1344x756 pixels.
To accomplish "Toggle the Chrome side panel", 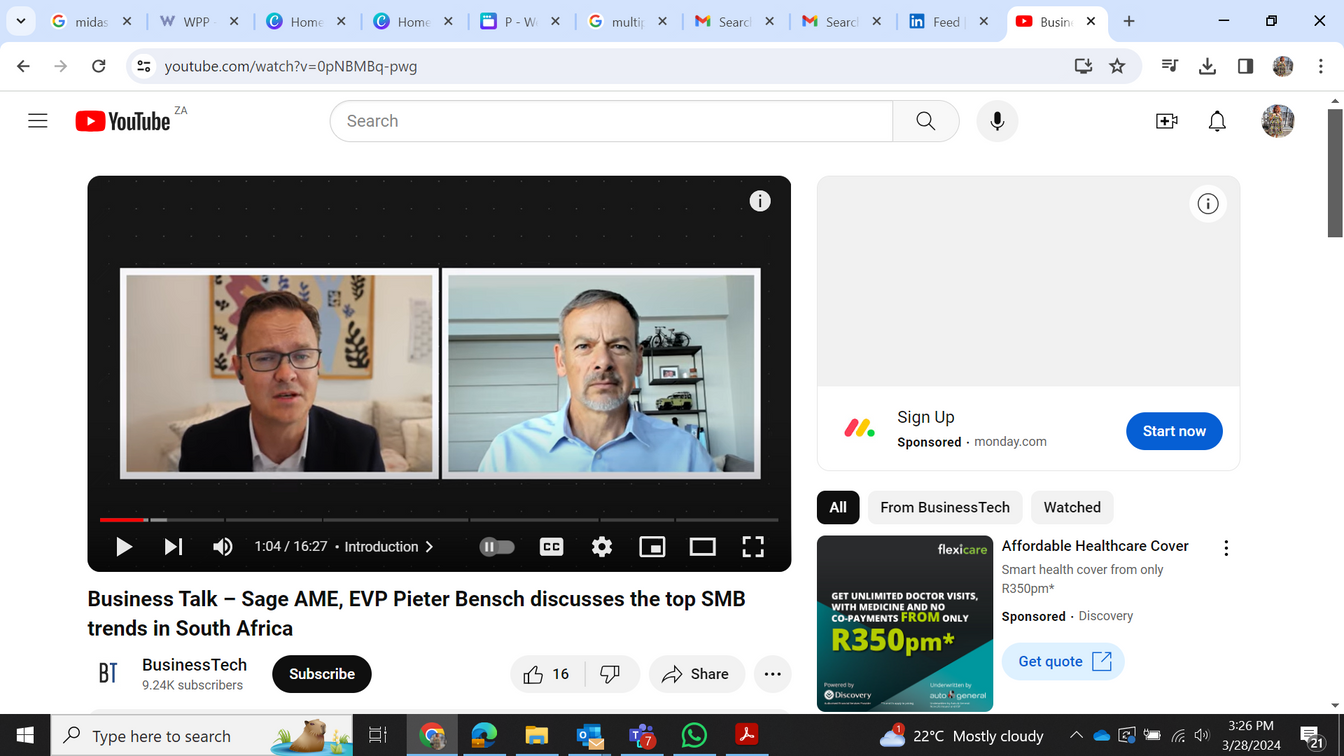I will coord(1245,66).
